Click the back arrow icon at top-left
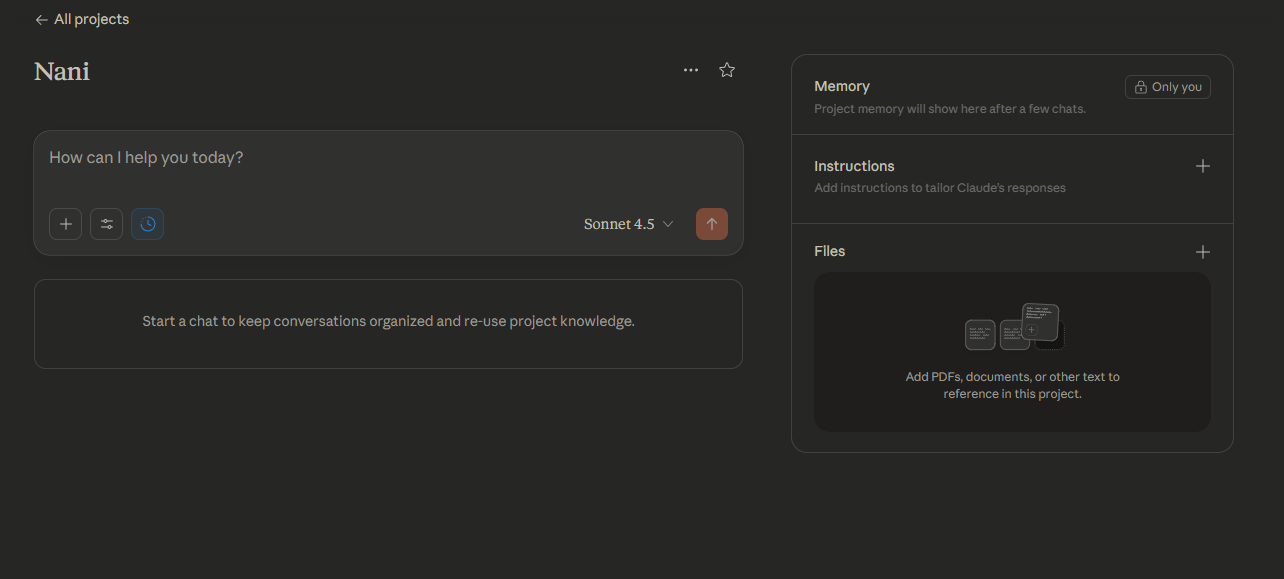The width and height of the screenshot is (1284, 579). pyautogui.click(x=41, y=20)
